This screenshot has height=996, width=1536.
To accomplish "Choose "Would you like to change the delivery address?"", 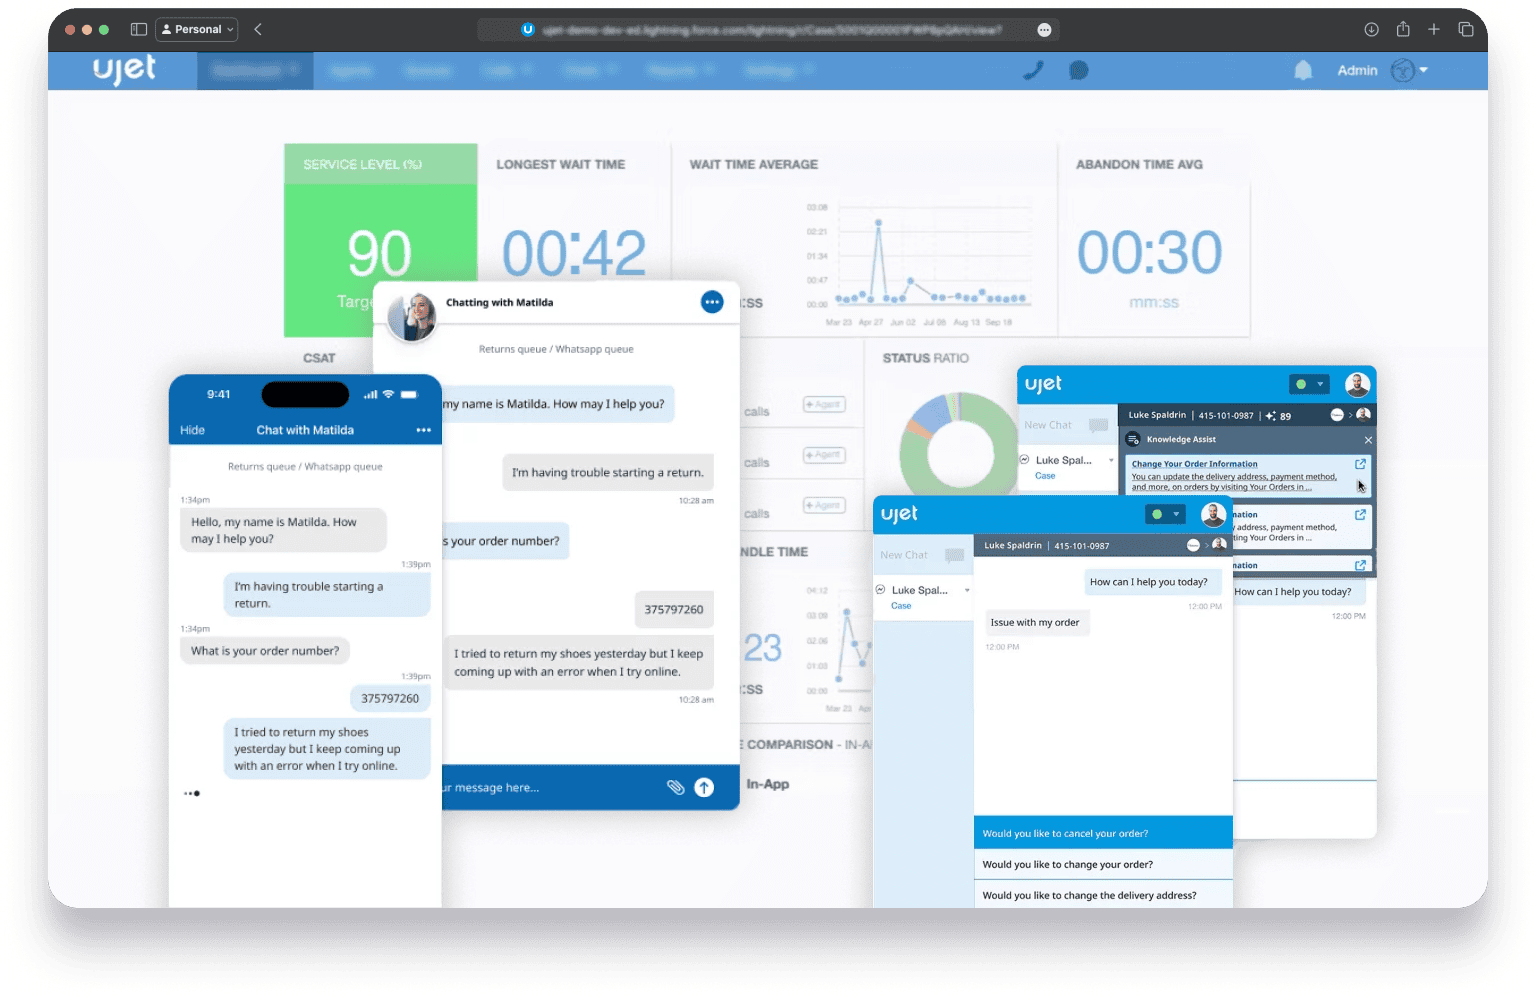I will [x=1102, y=895].
